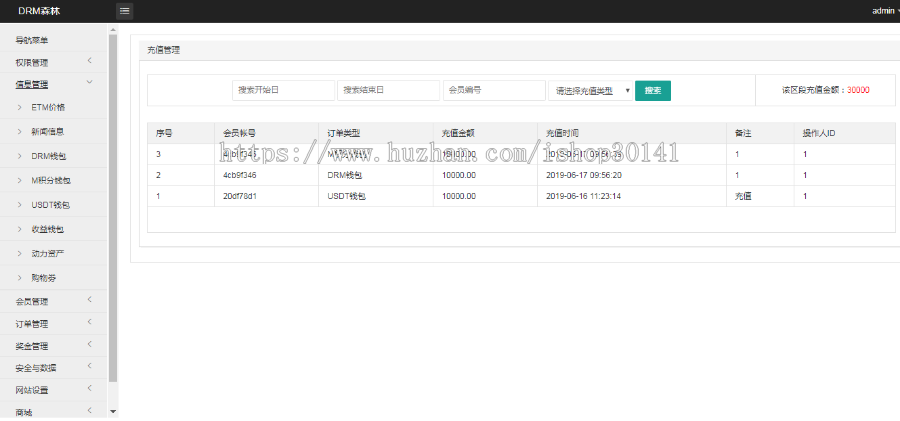900x421 pixels.
Task: Click the 订单类型 column header
Action: click(344, 133)
